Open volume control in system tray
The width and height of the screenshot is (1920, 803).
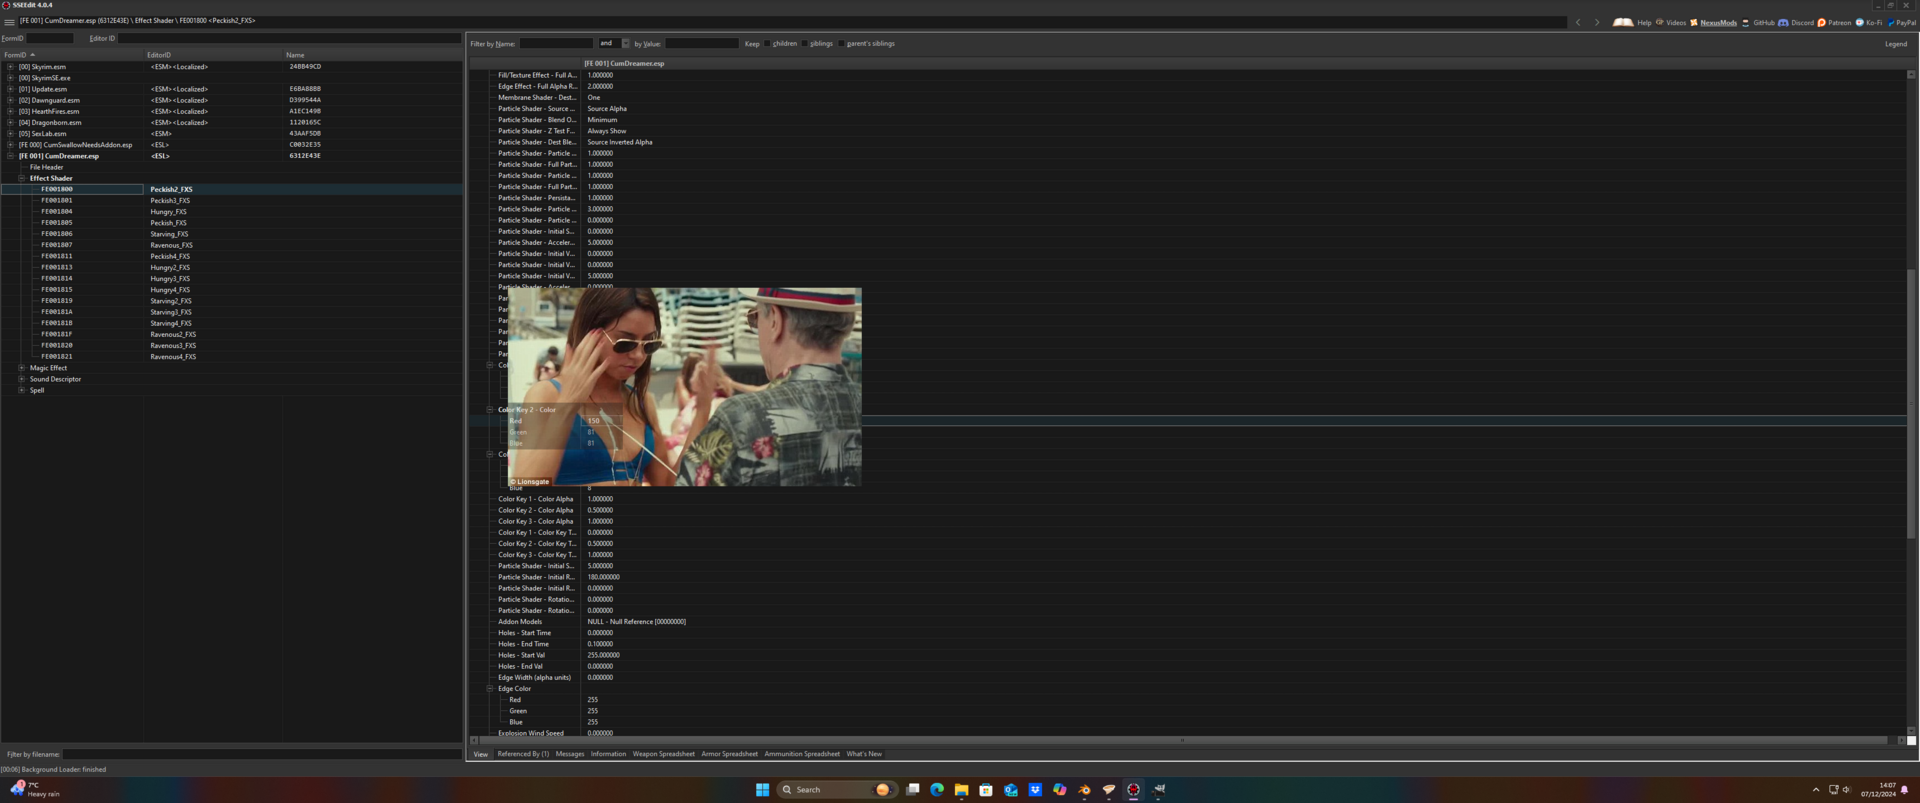pyautogui.click(x=1846, y=790)
